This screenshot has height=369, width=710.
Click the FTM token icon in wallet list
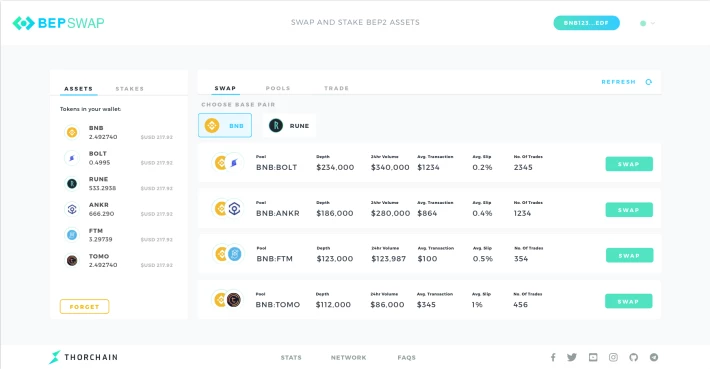[72, 235]
